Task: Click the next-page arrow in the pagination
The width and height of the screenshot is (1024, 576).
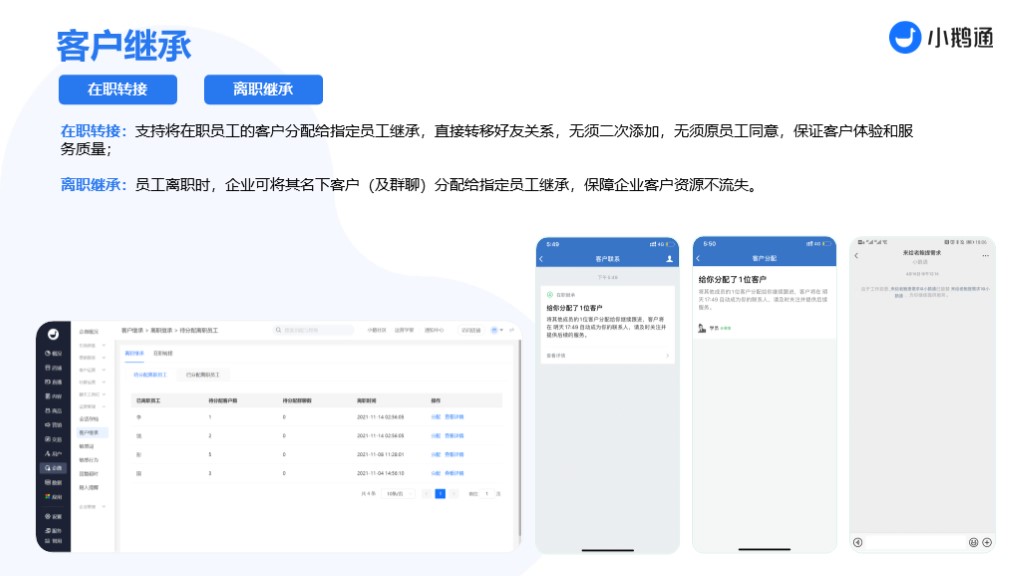Action: (454, 494)
